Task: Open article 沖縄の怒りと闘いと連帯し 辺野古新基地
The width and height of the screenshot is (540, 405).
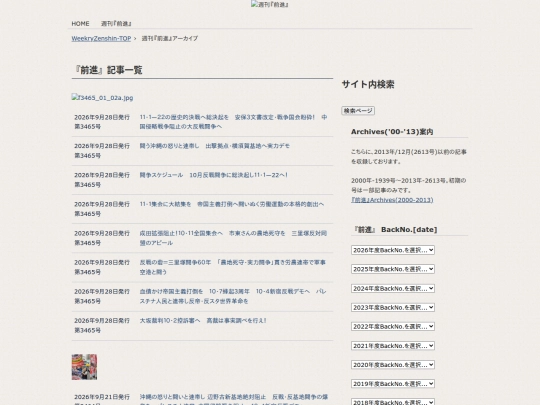Action: coord(233,400)
